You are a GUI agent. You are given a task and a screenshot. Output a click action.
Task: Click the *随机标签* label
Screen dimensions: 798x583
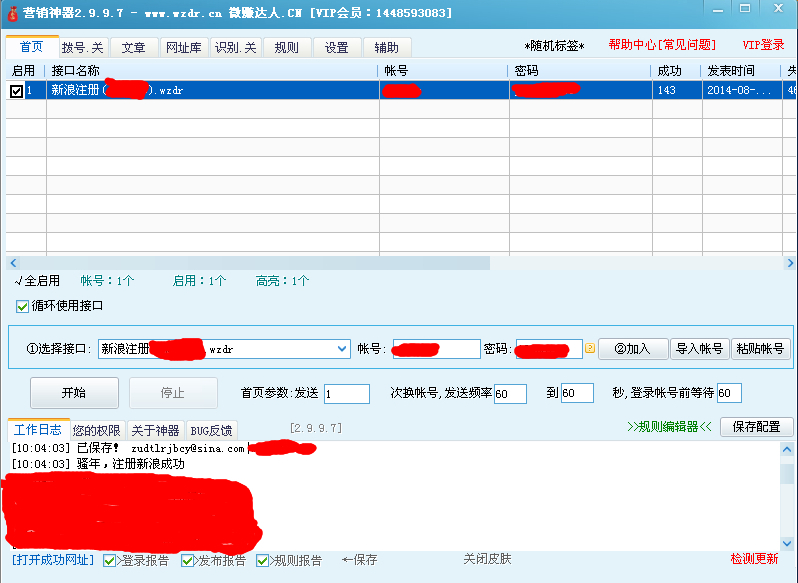pyautogui.click(x=554, y=46)
